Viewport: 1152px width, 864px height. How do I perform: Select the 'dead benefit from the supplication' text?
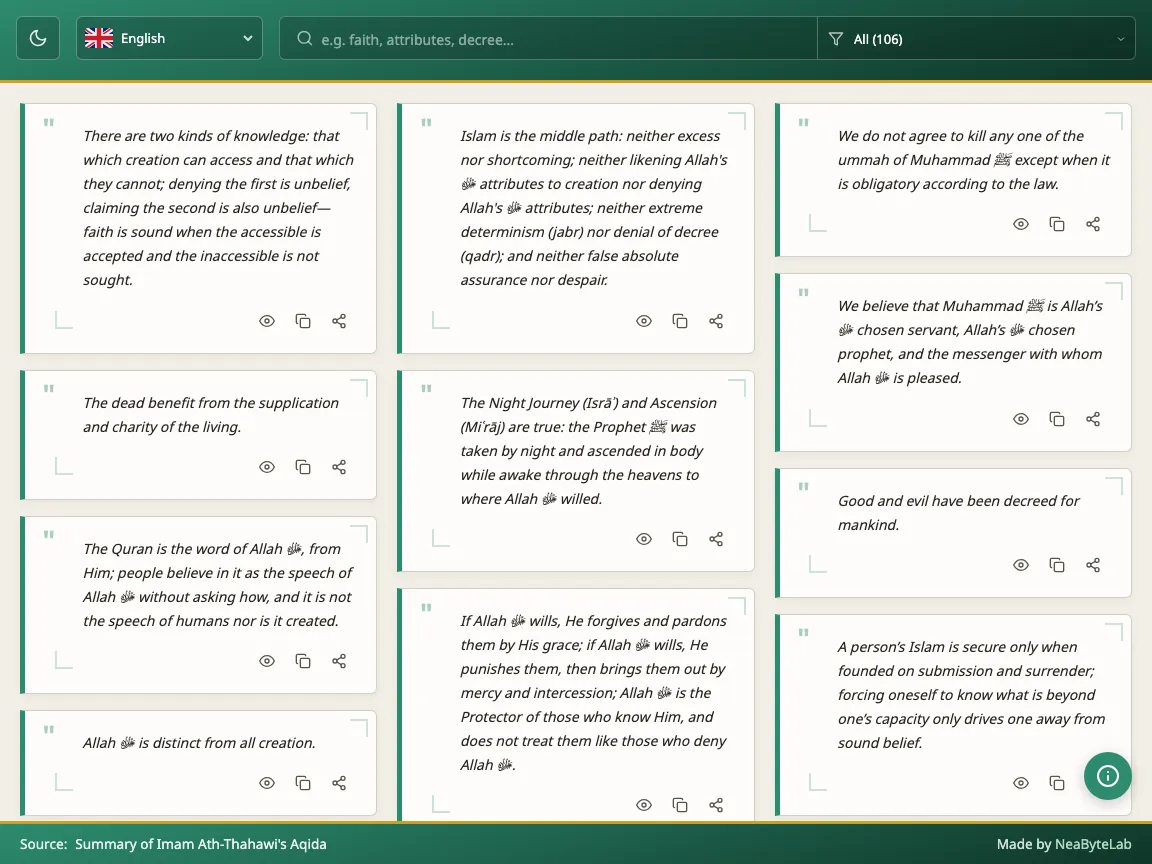[x=211, y=415]
